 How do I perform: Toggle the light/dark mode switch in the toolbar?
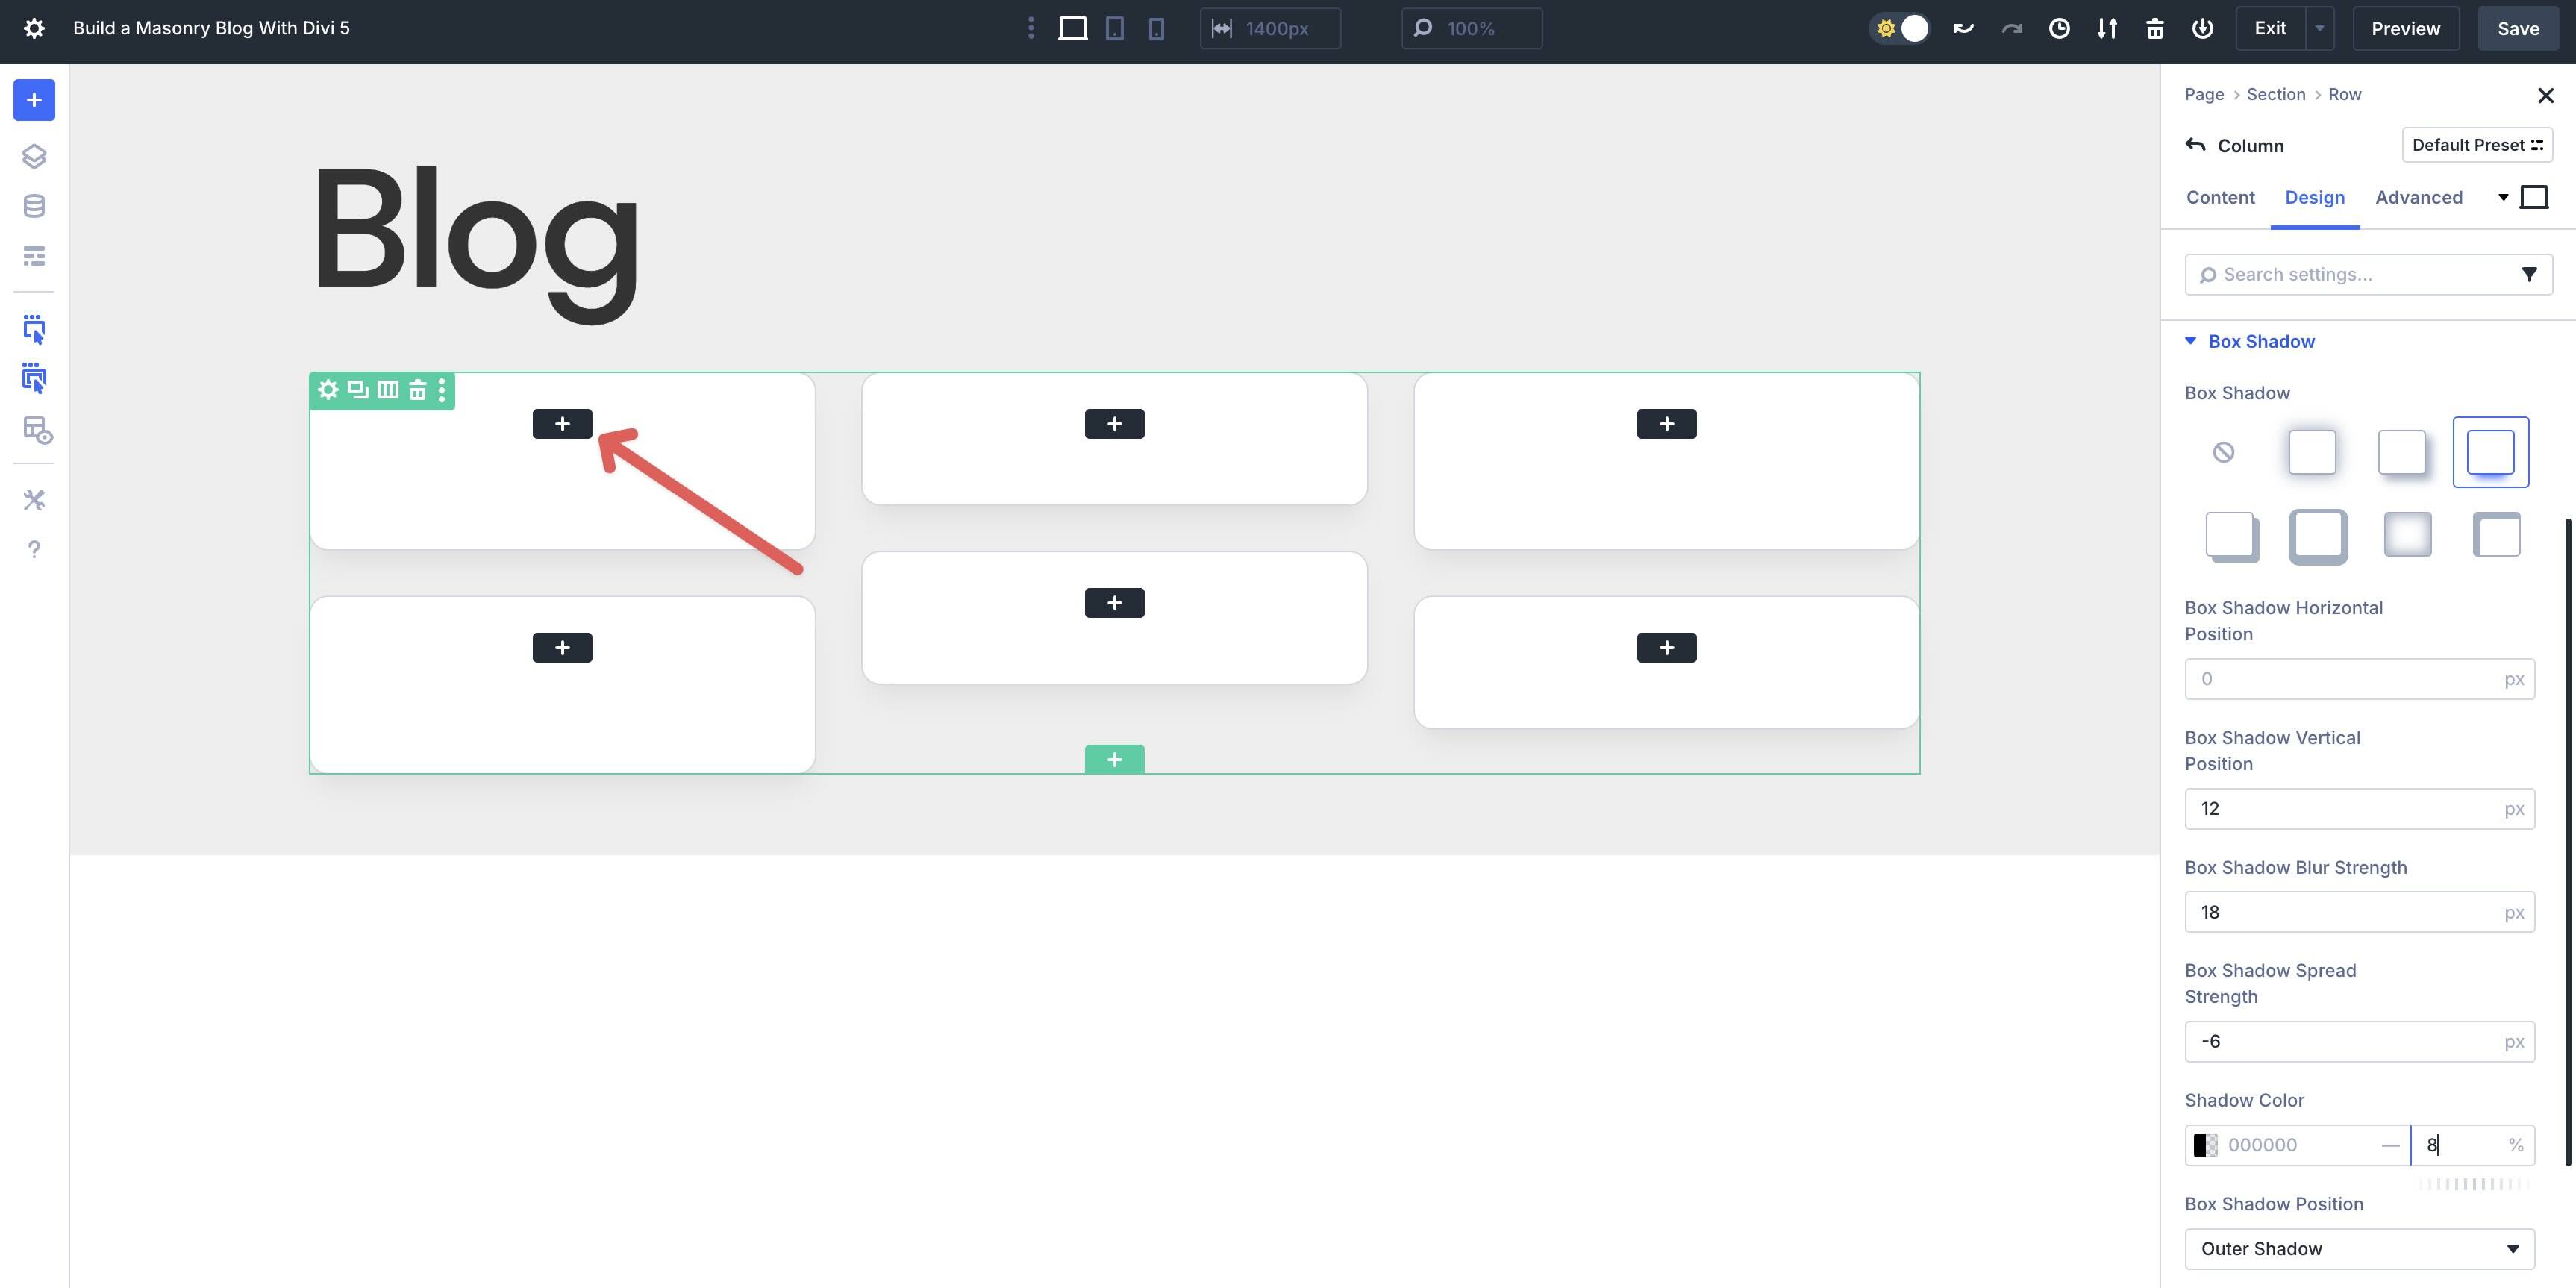(x=1899, y=28)
